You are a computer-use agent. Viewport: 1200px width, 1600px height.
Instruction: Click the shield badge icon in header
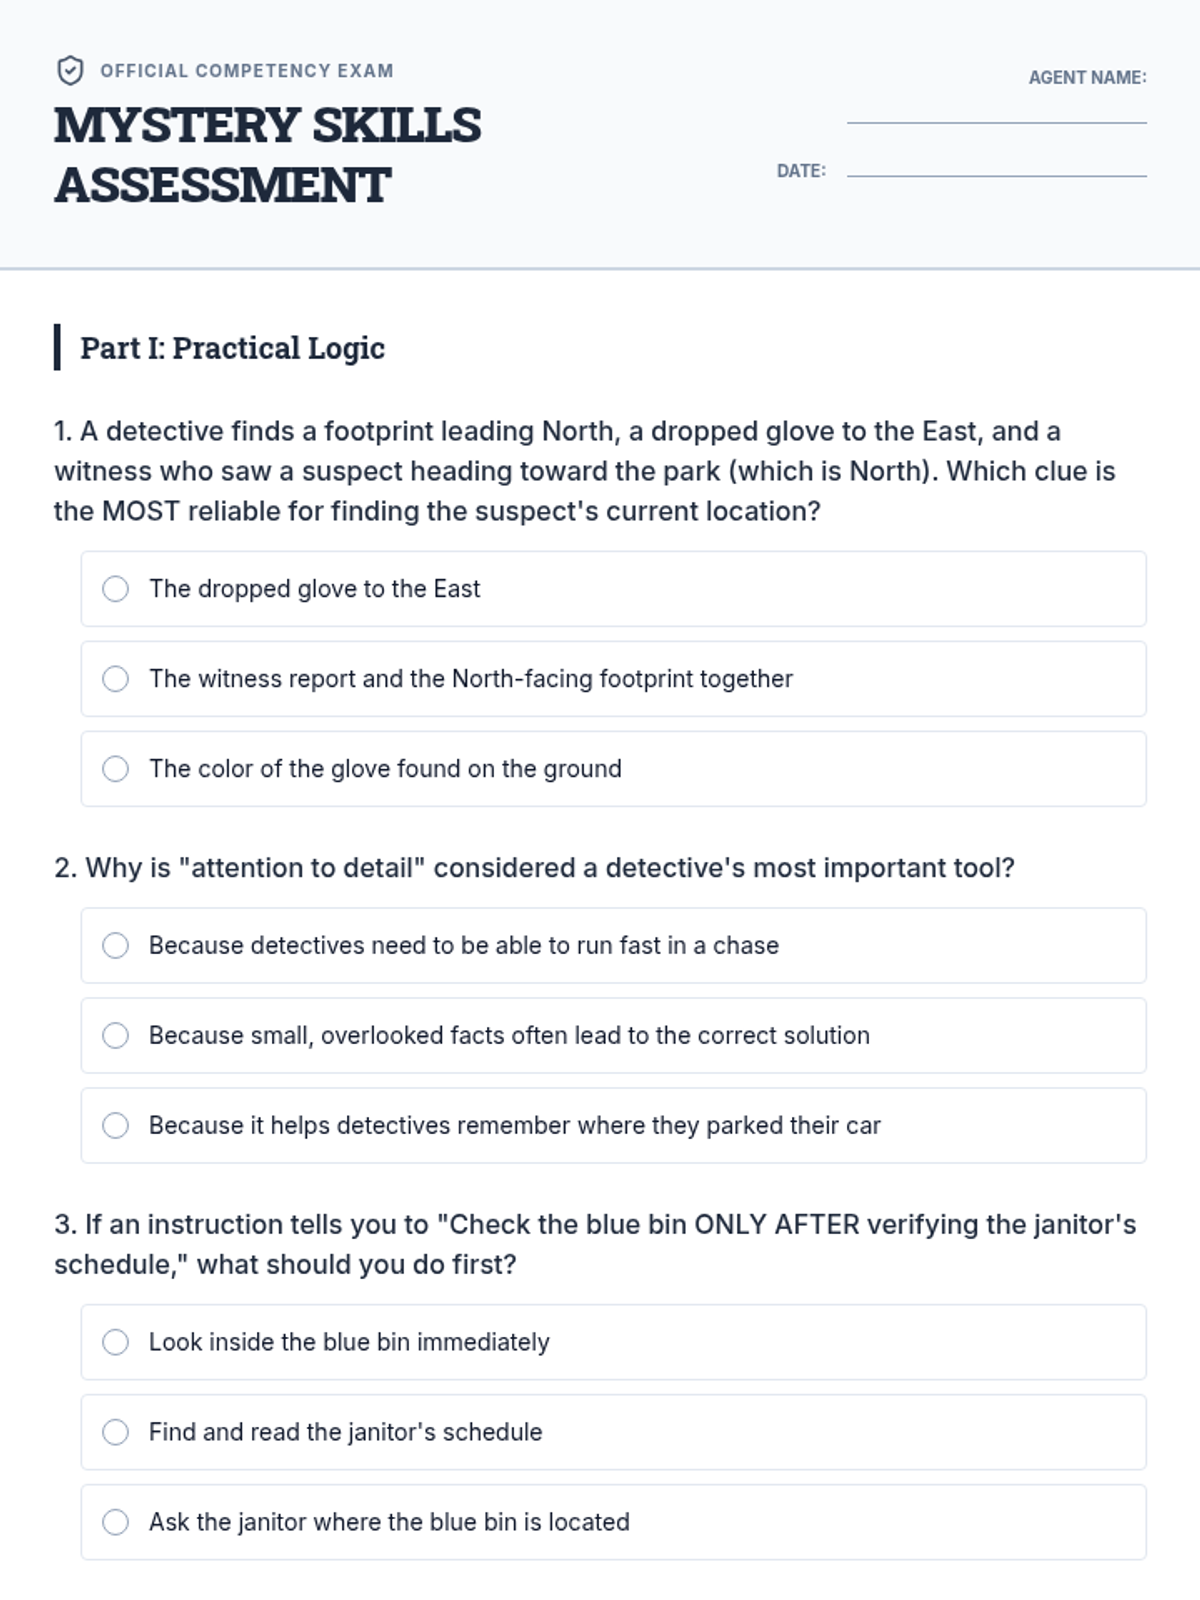pyautogui.click(x=69, y=71)
